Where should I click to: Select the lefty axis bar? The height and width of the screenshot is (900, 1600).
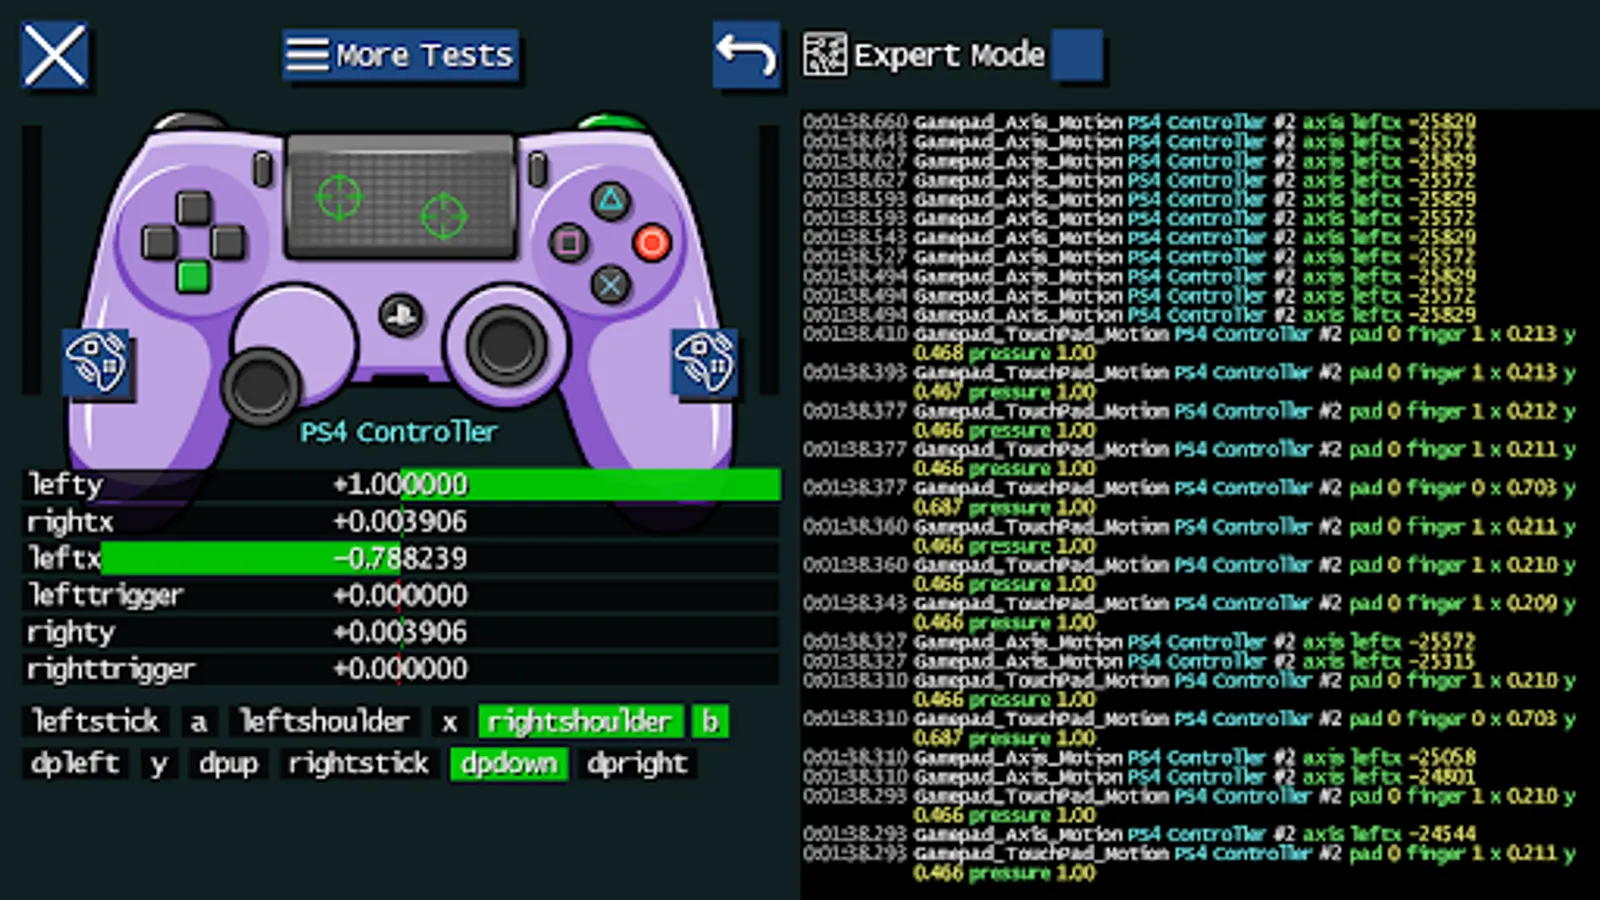click(400, 484)
